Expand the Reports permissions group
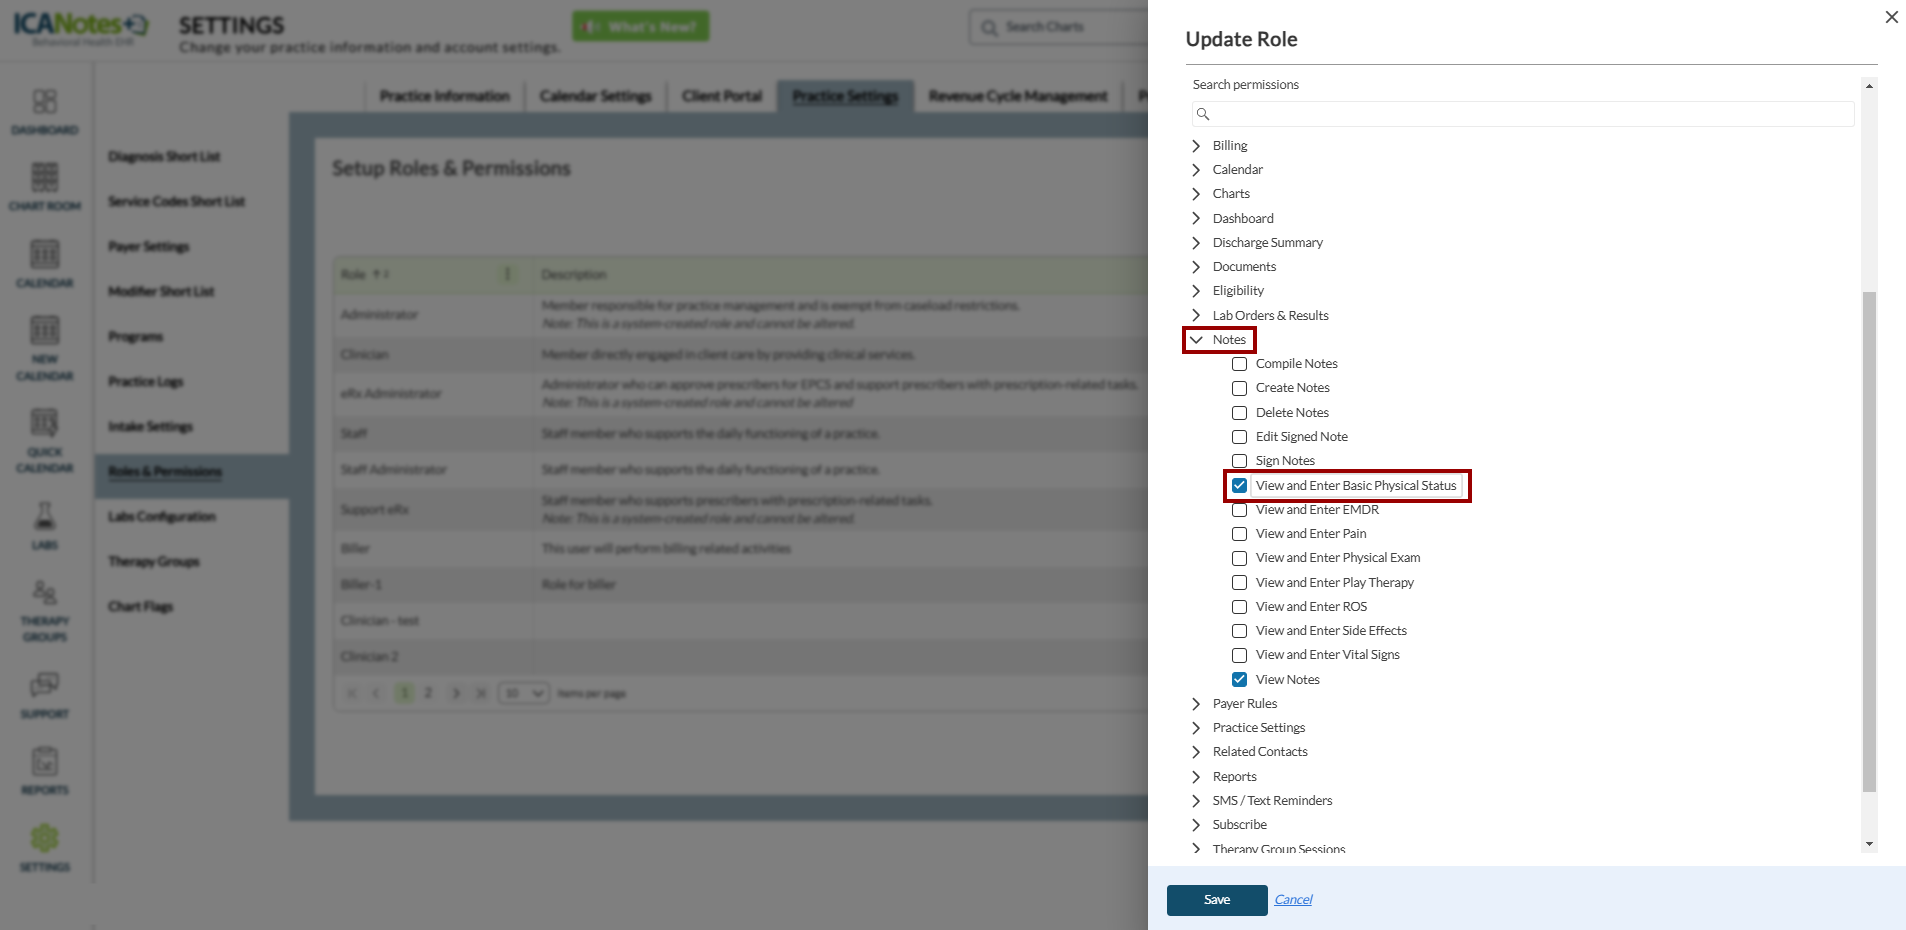The width and height of the screenshot is (1906, 930). [1196, 777]
